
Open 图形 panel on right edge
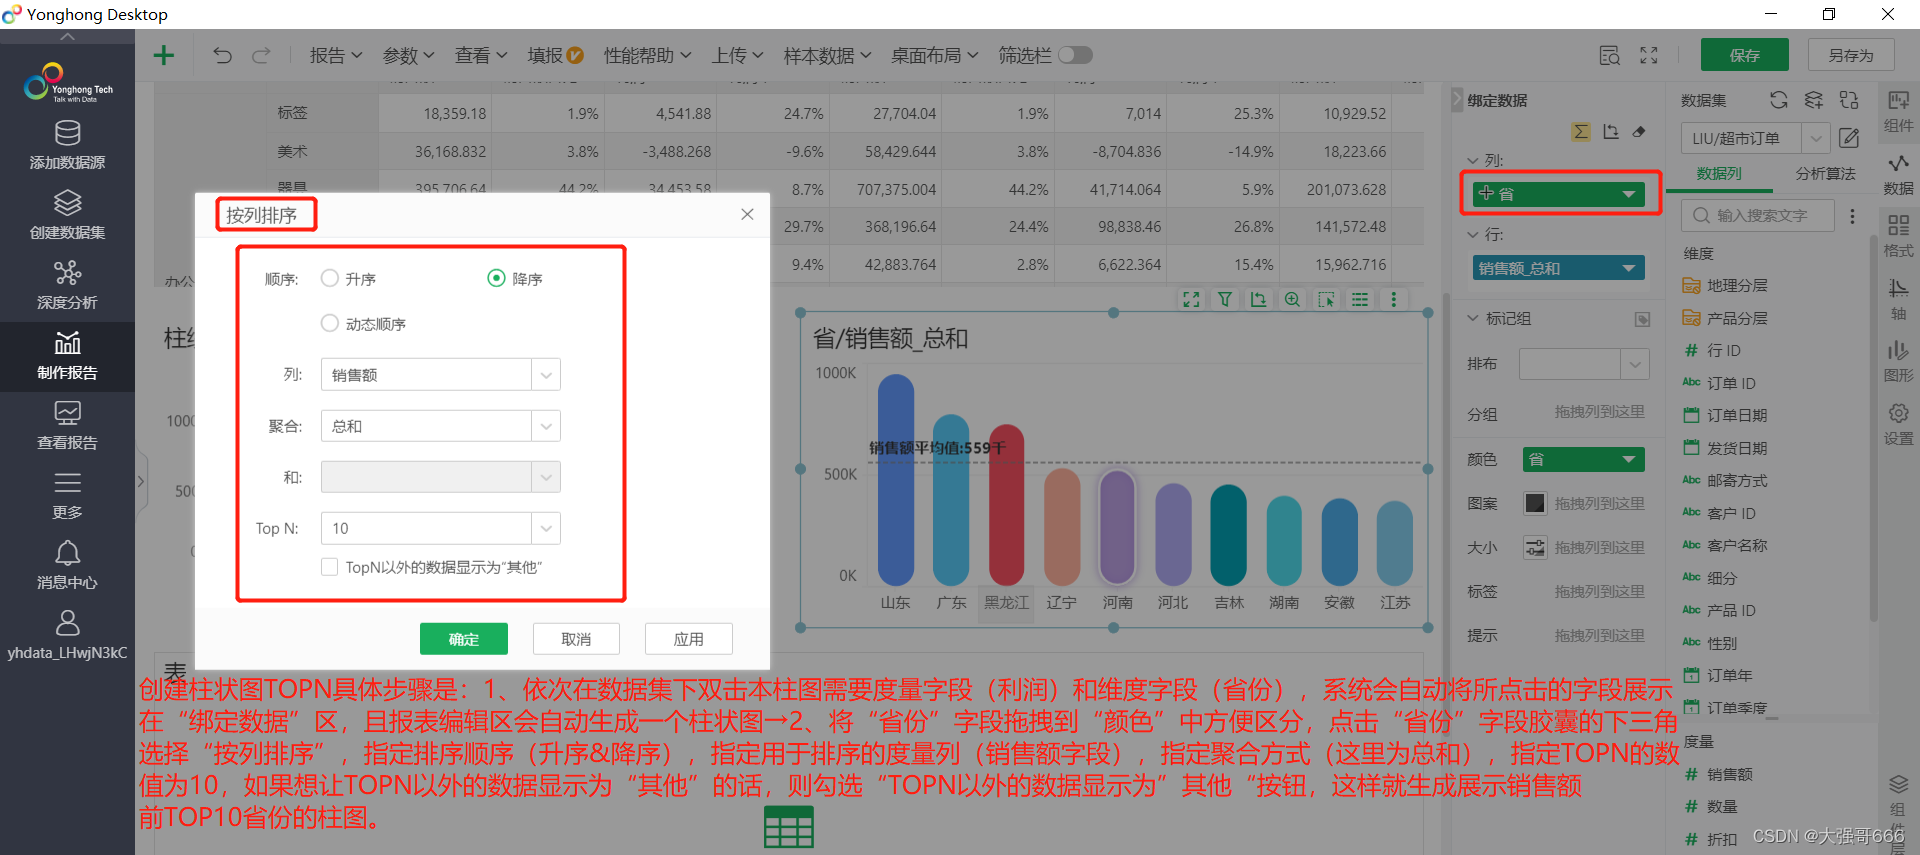pyautogui.click(x=1898, y=361)
